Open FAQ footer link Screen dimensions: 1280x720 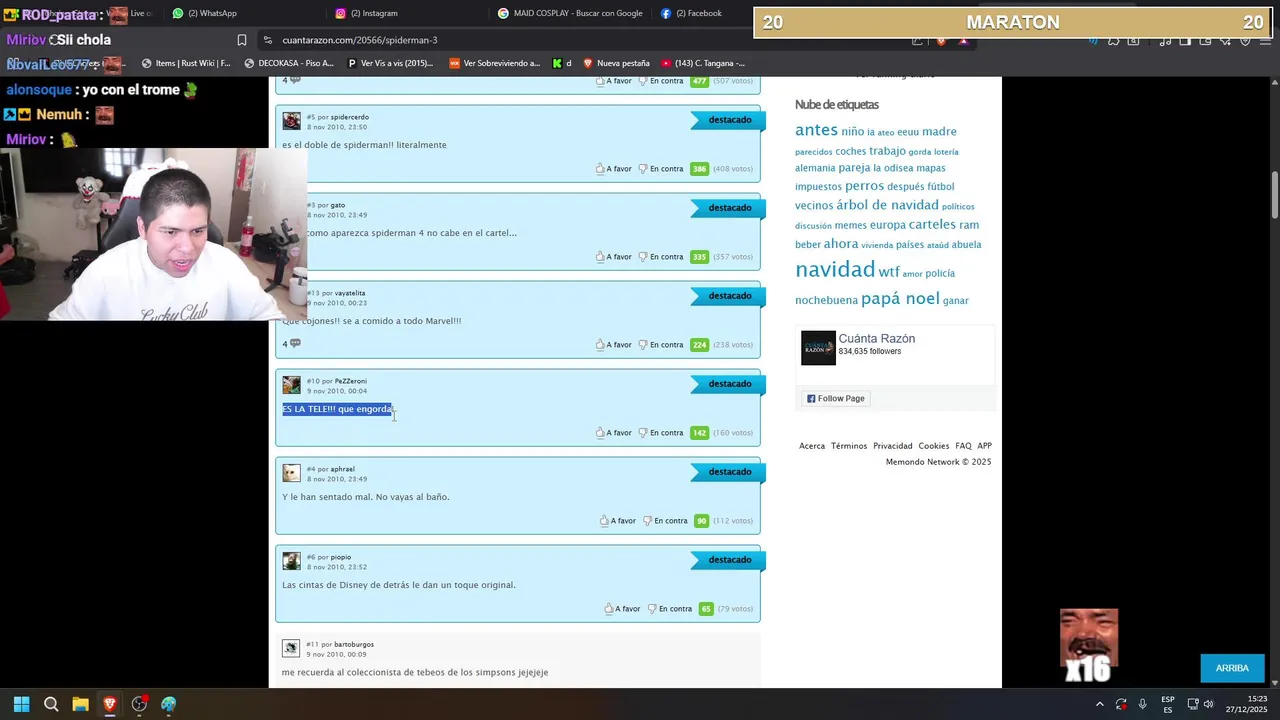click(x=963, y=446)
